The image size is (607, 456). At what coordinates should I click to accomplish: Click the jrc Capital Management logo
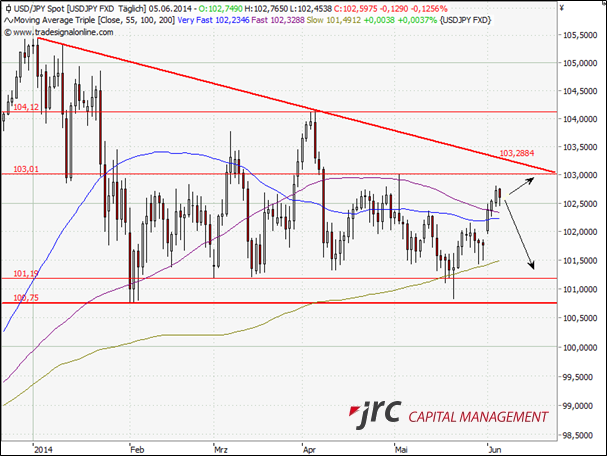[x=447, y=416]
